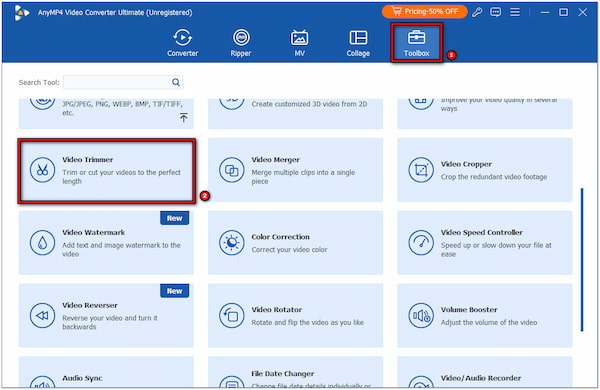Open the Video Speed Controller gauge icon
The height and width of the screenshot is (390, 600).
point(421,242)
